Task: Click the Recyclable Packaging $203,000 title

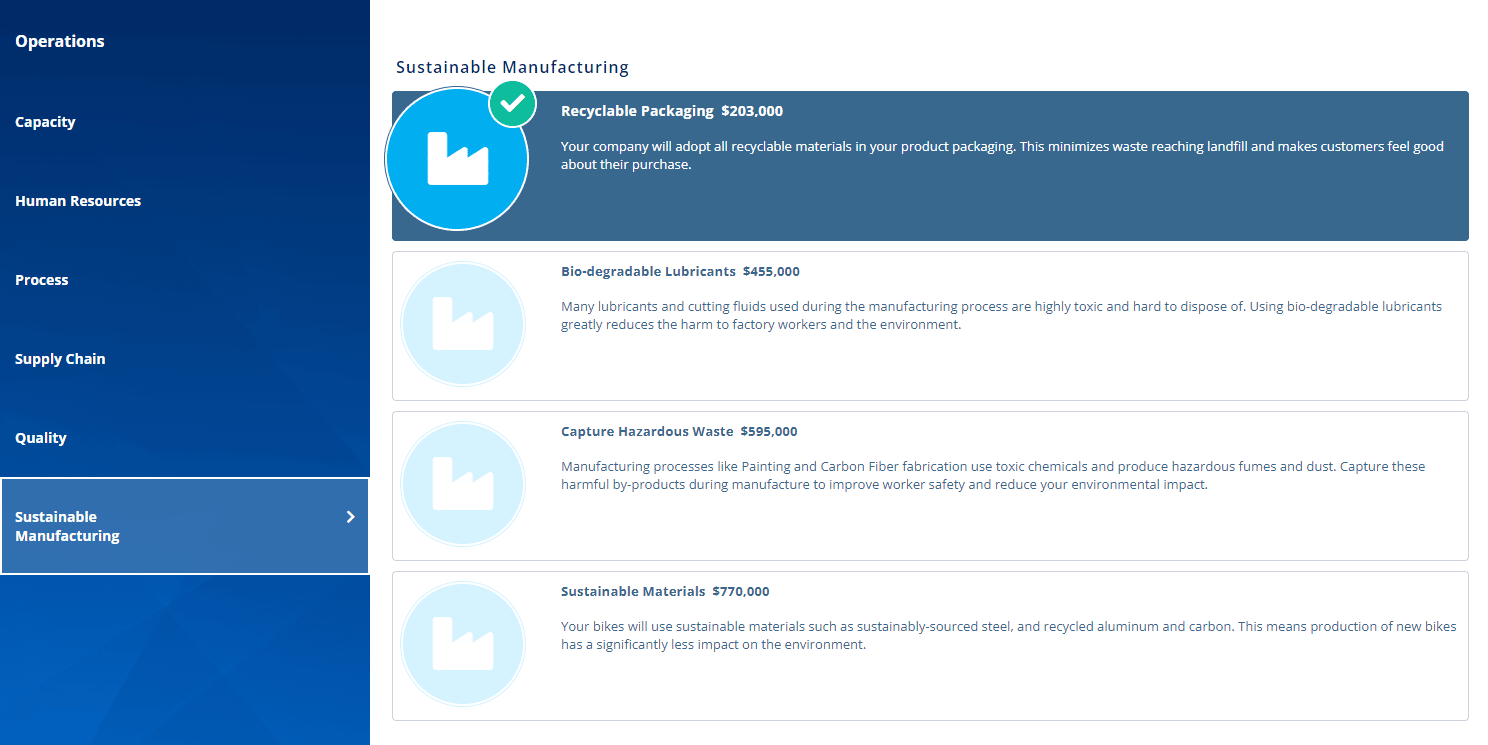Action: (671, 111)
